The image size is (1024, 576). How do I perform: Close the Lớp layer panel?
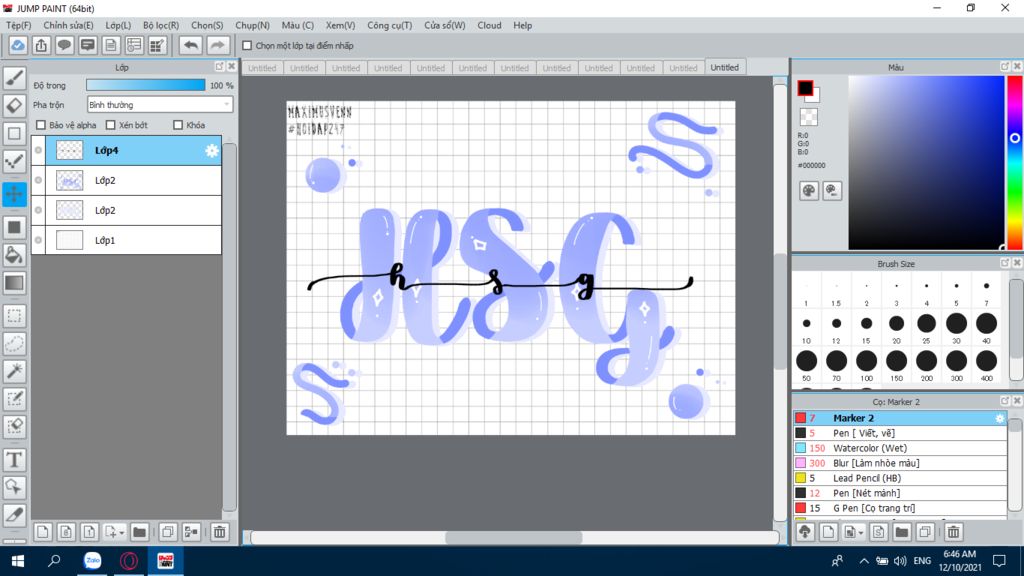click(231, 67)
